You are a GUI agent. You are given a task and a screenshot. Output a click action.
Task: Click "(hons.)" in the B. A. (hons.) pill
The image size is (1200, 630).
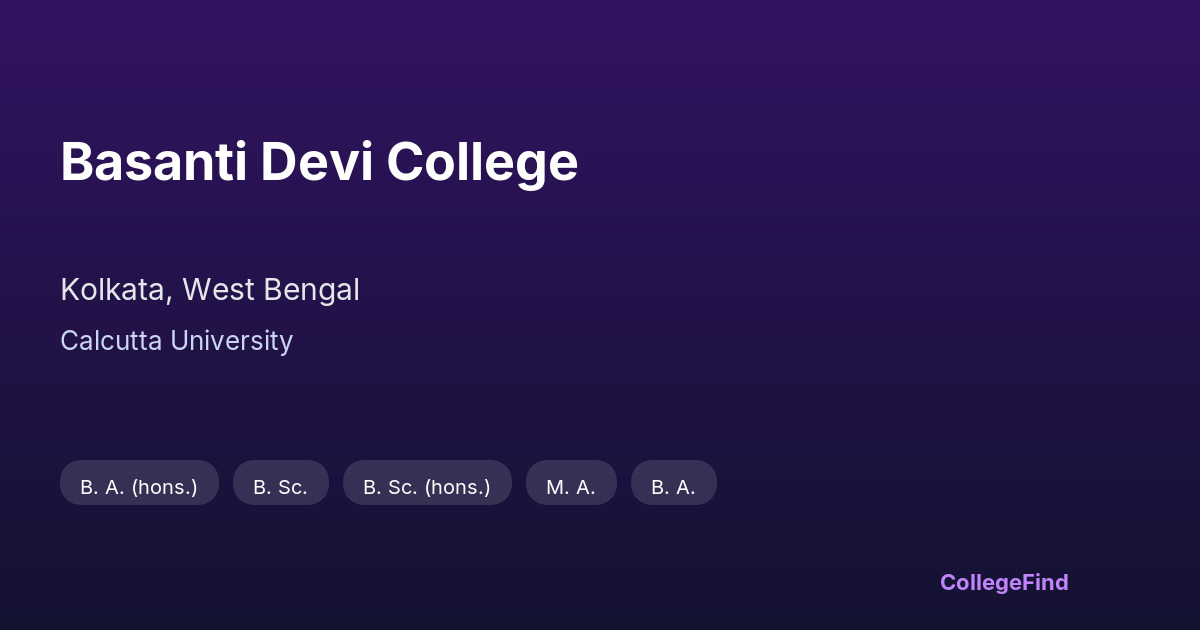165,487
